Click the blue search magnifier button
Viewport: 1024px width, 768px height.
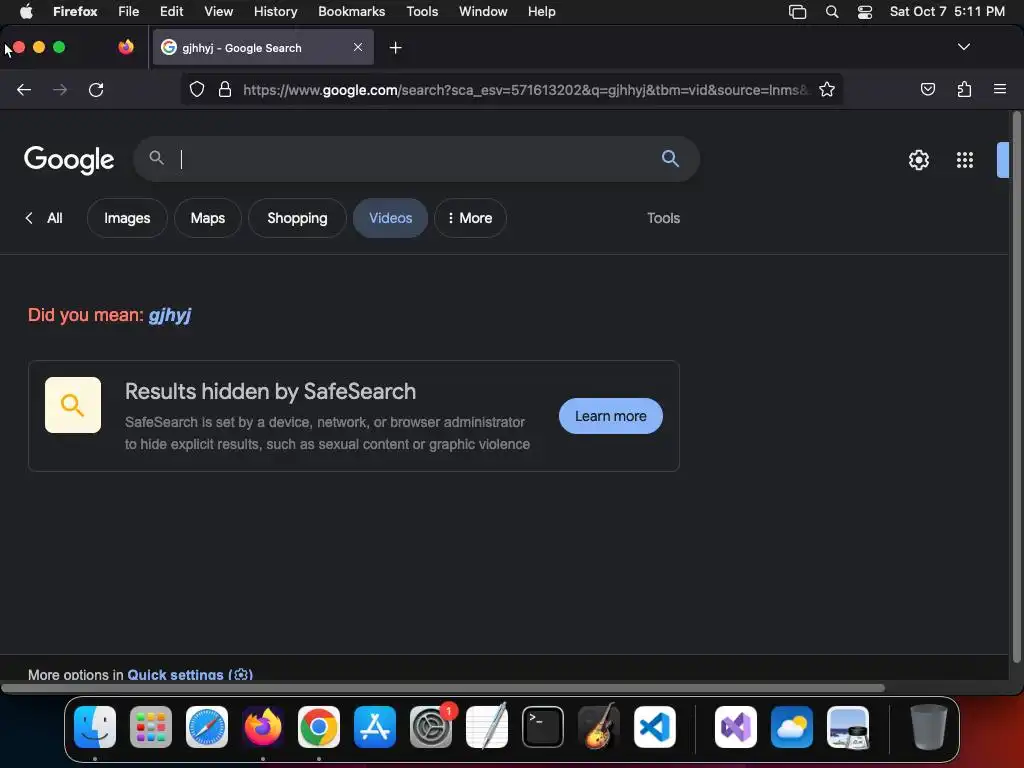tap(670, 158)
